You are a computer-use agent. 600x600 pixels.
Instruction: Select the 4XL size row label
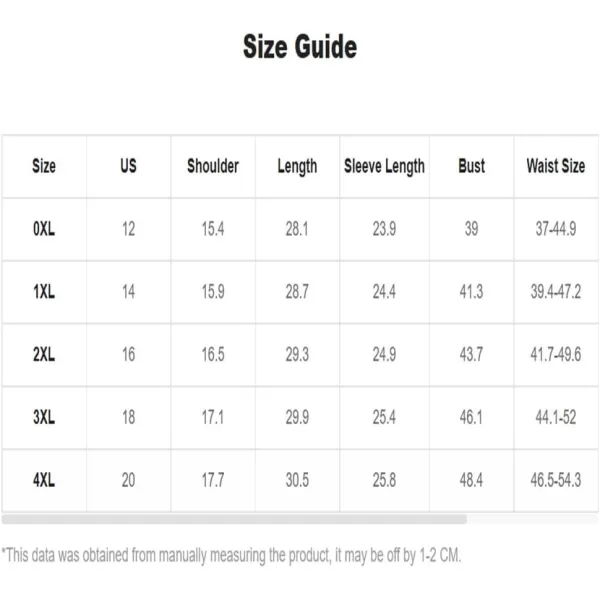(x=44, y=480)
